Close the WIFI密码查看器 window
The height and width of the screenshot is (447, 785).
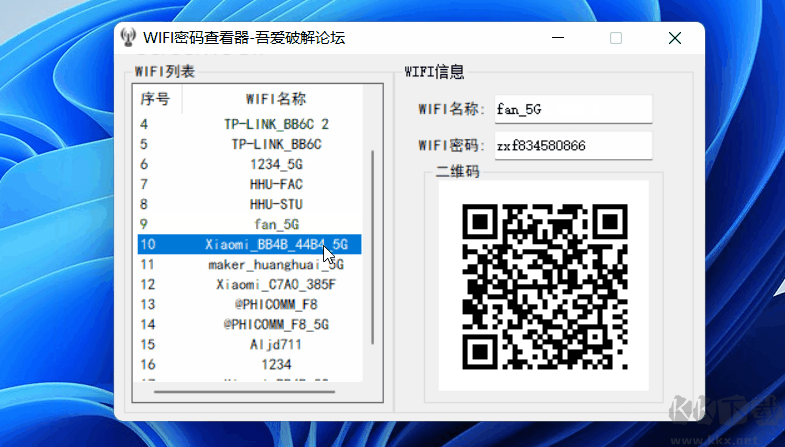(675, 38)
